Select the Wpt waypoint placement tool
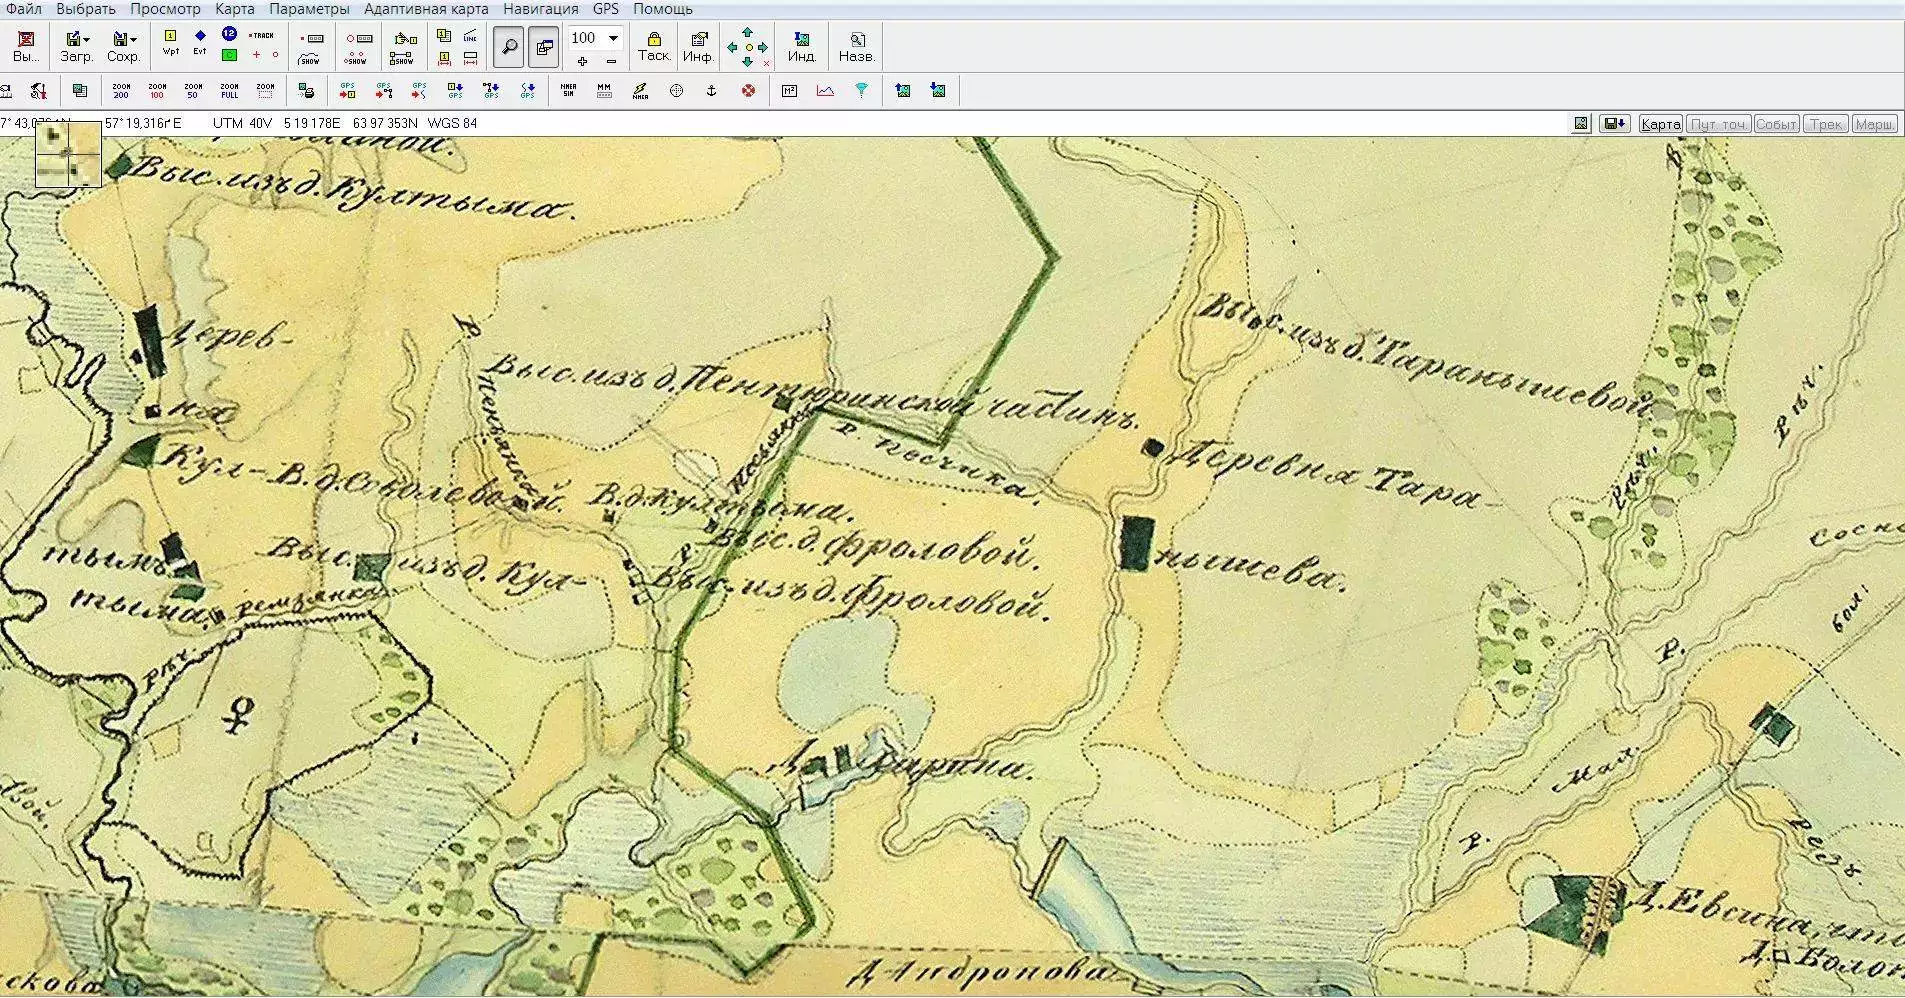 (171, 43)
